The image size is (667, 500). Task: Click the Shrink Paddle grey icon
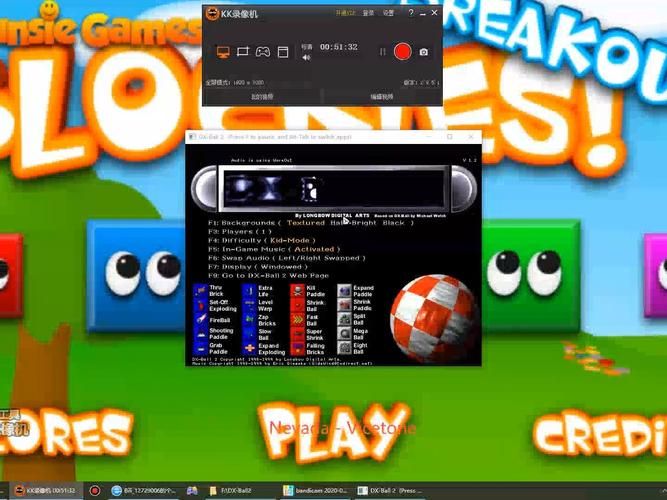345,305
